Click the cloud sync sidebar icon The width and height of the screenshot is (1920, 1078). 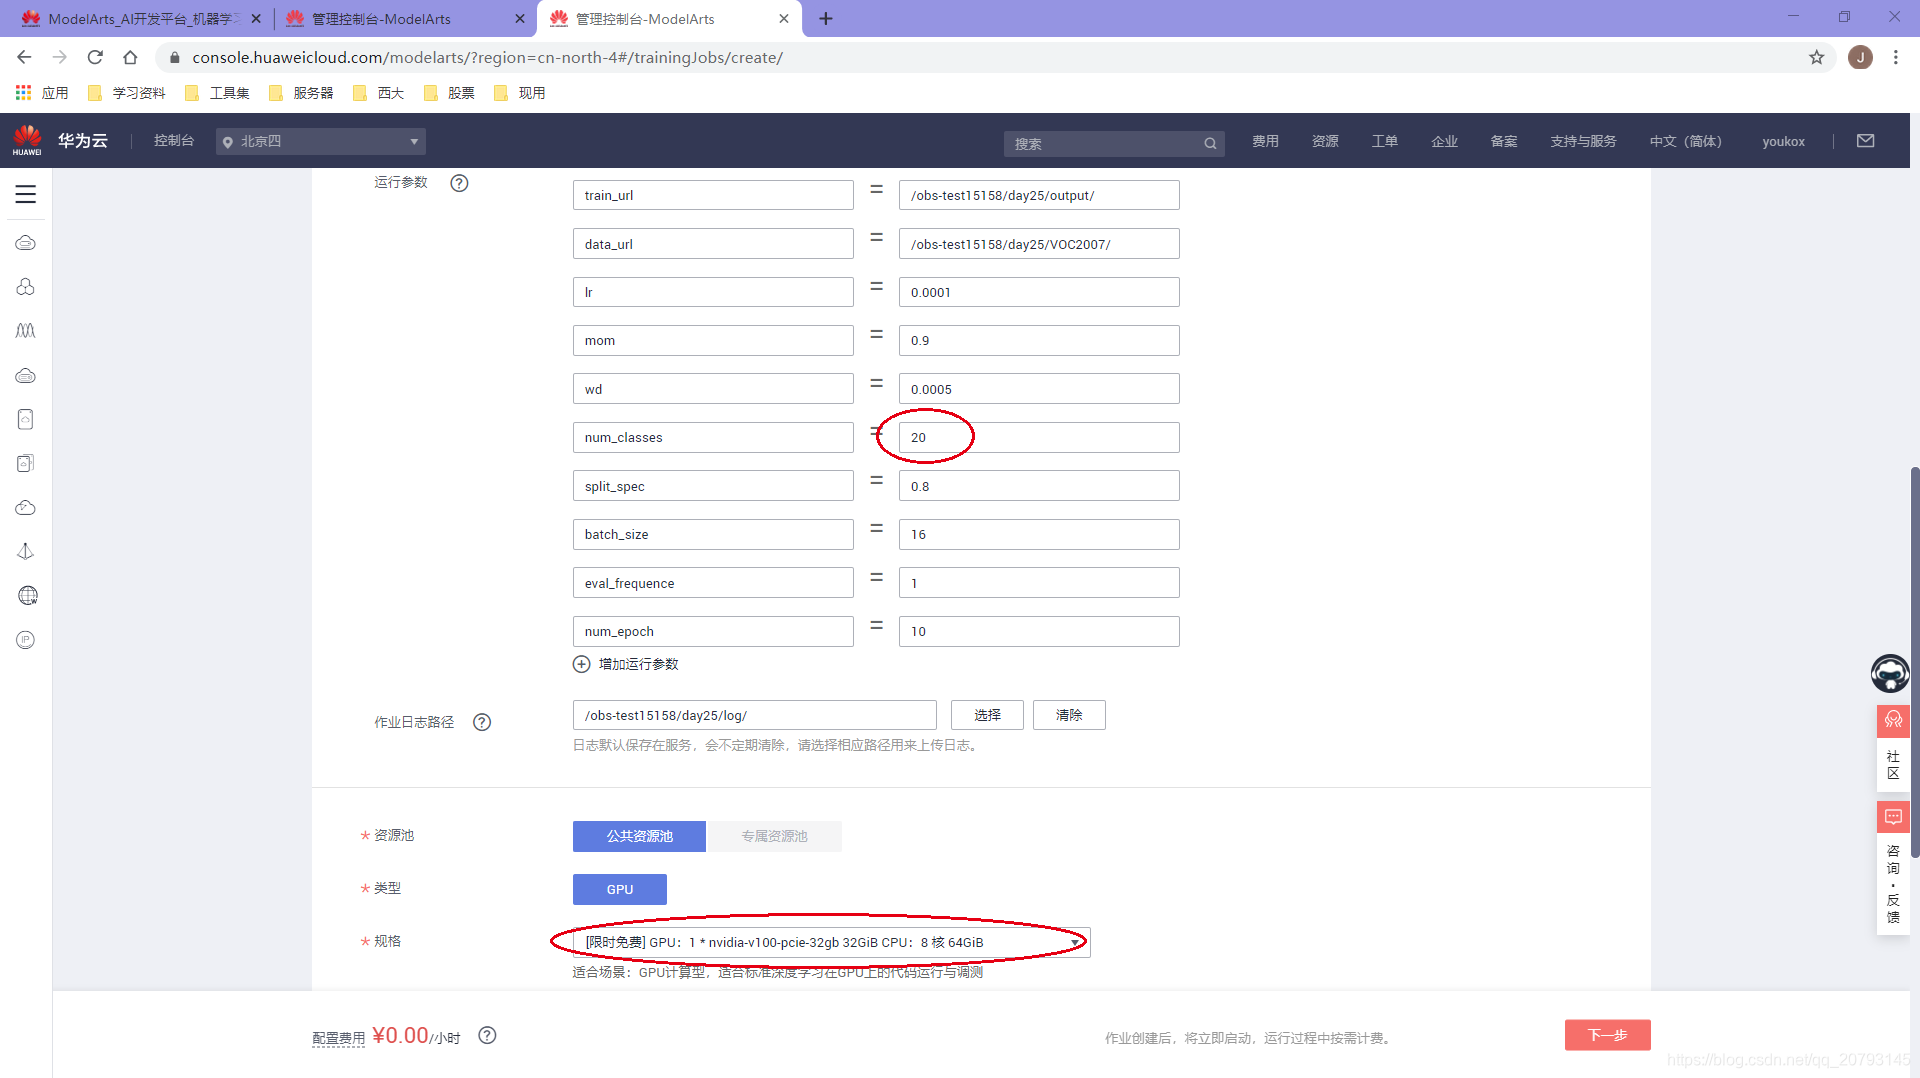pos(26,508)
